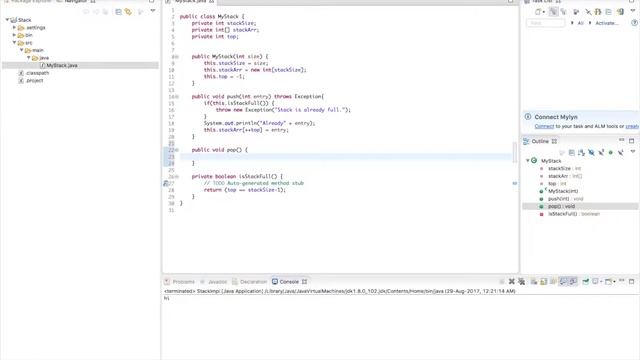Follow the Connect link under Connect Mylyn
Viewport: 640px width, 360px height.
pyautogui.click(x=544, y=127)
